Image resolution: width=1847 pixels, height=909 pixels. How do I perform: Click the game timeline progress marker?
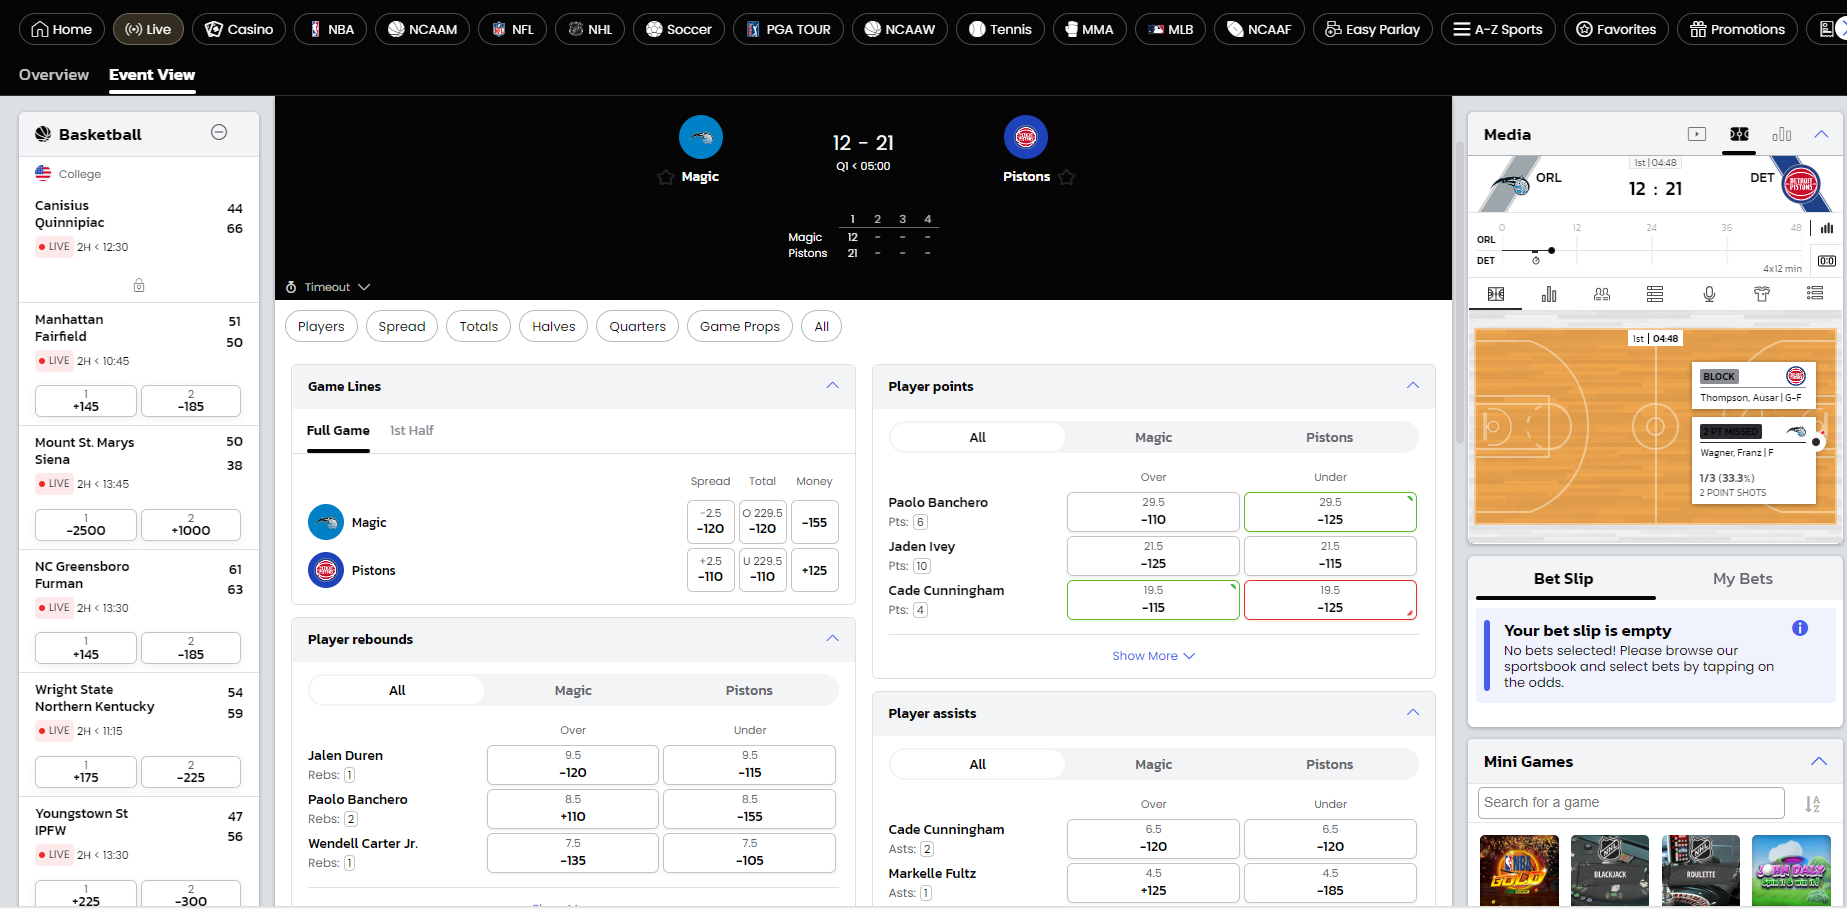pyautogui.click(x=1551, y=250)
